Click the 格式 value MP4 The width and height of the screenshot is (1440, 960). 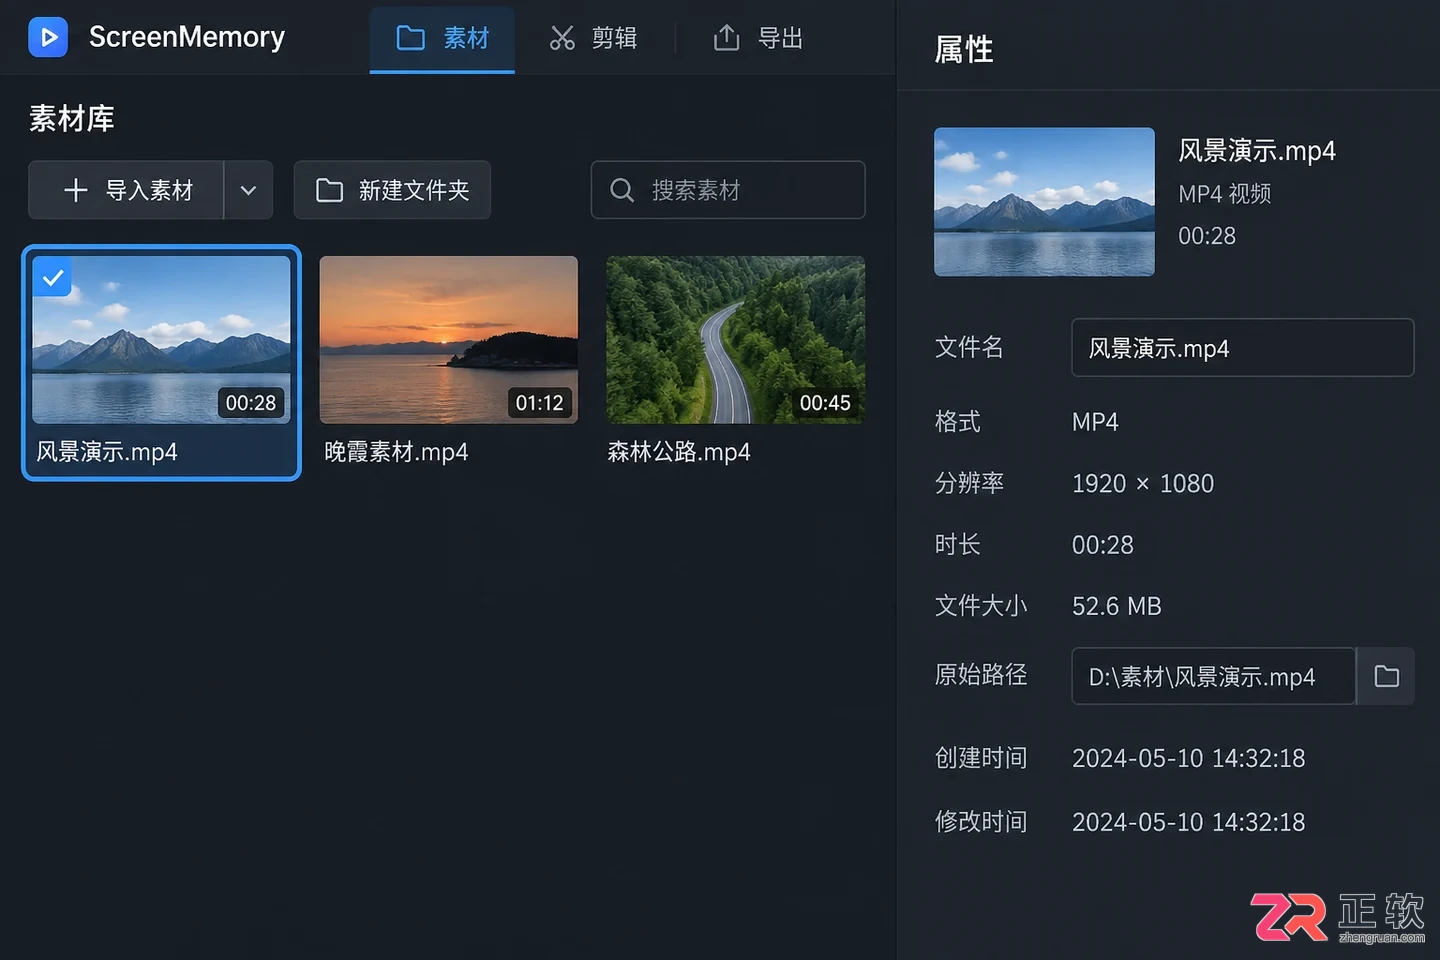(1095, 422)
